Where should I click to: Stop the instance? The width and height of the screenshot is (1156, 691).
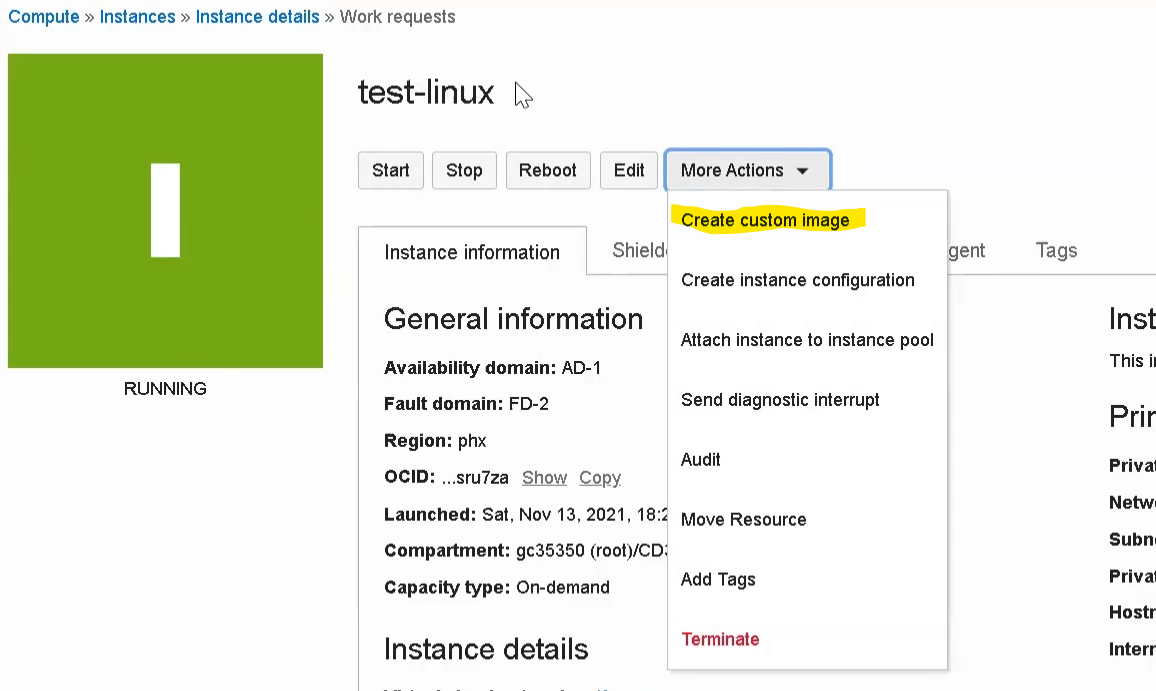click(x=464, y=170)
